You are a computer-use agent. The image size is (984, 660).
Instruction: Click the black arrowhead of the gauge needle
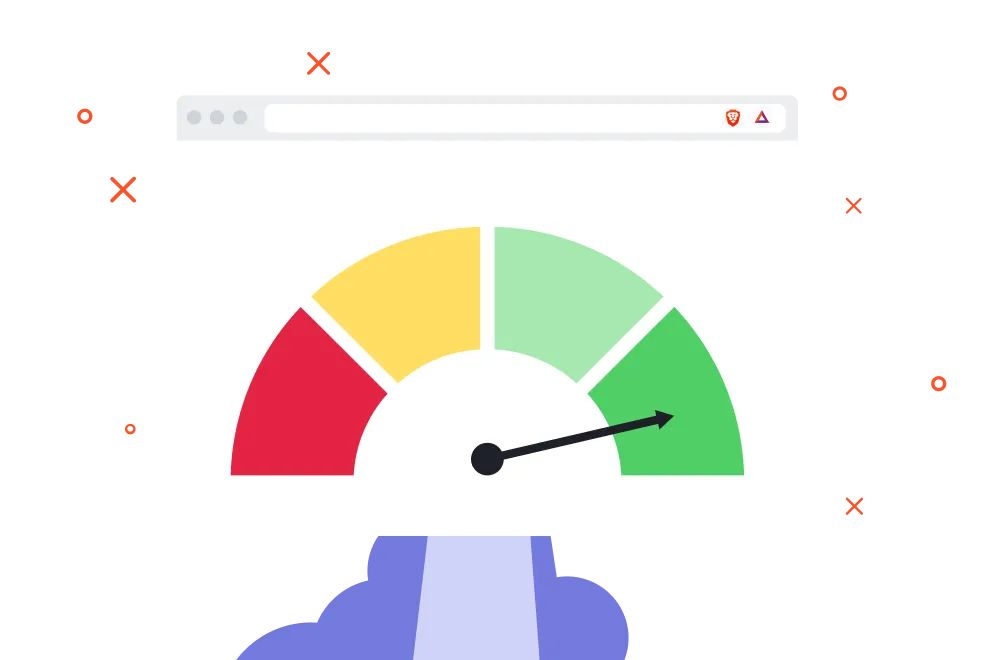(663, 419)
